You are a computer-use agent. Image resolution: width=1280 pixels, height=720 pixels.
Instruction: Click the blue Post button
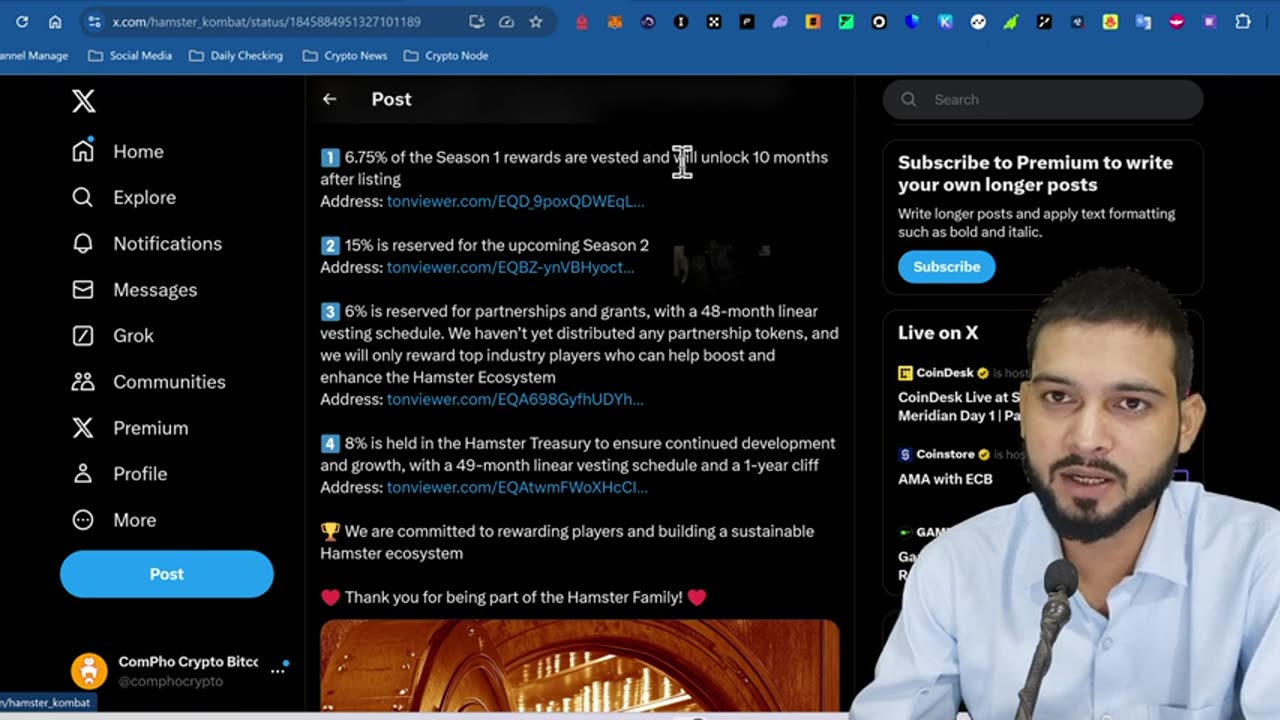(x=166, y=574)
